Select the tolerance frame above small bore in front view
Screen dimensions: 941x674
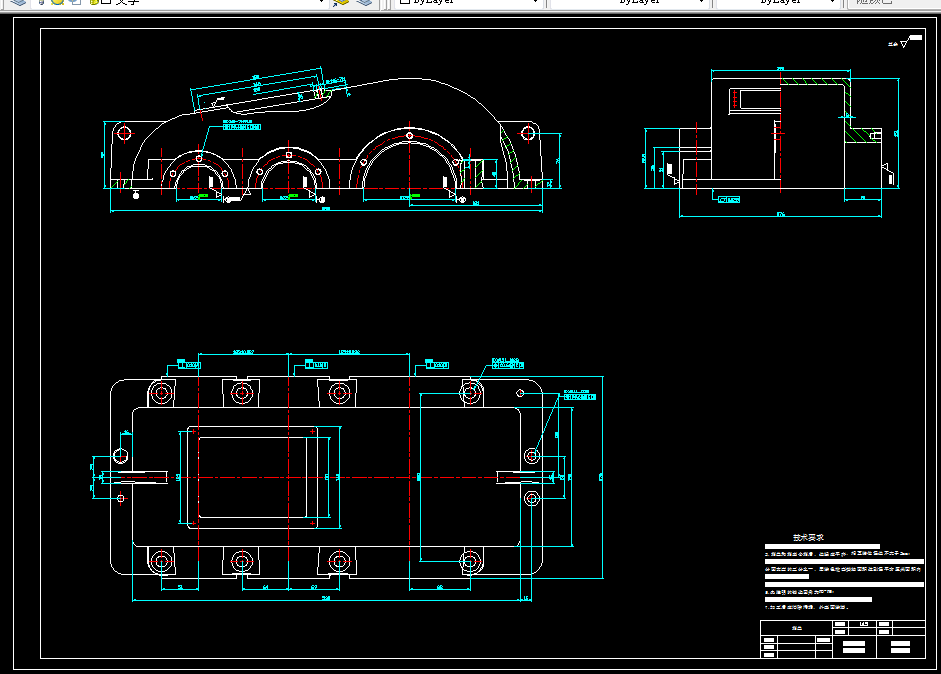tap(242, 127)
